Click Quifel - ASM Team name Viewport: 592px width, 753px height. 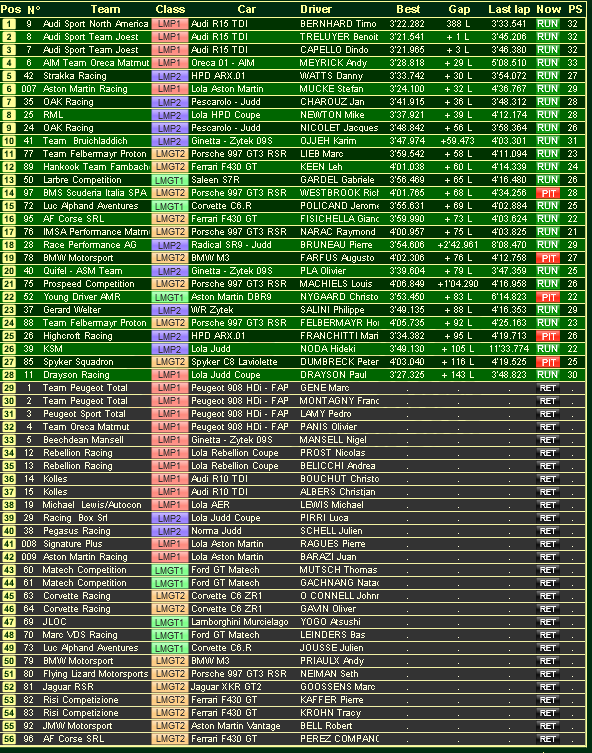[83, 270]
